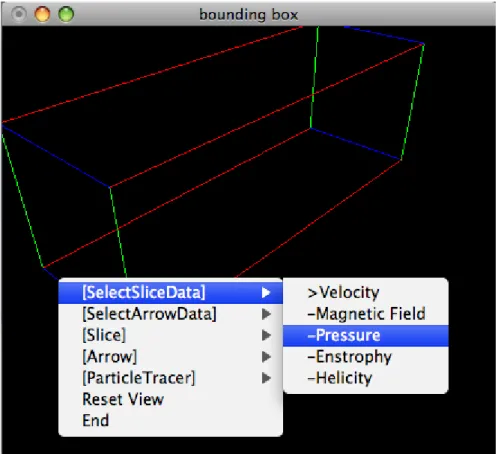Click the arrow beside [SelectArrowData]
This screenshot has width=501, height=454.
pyautogui.click(x=266, y=314)
